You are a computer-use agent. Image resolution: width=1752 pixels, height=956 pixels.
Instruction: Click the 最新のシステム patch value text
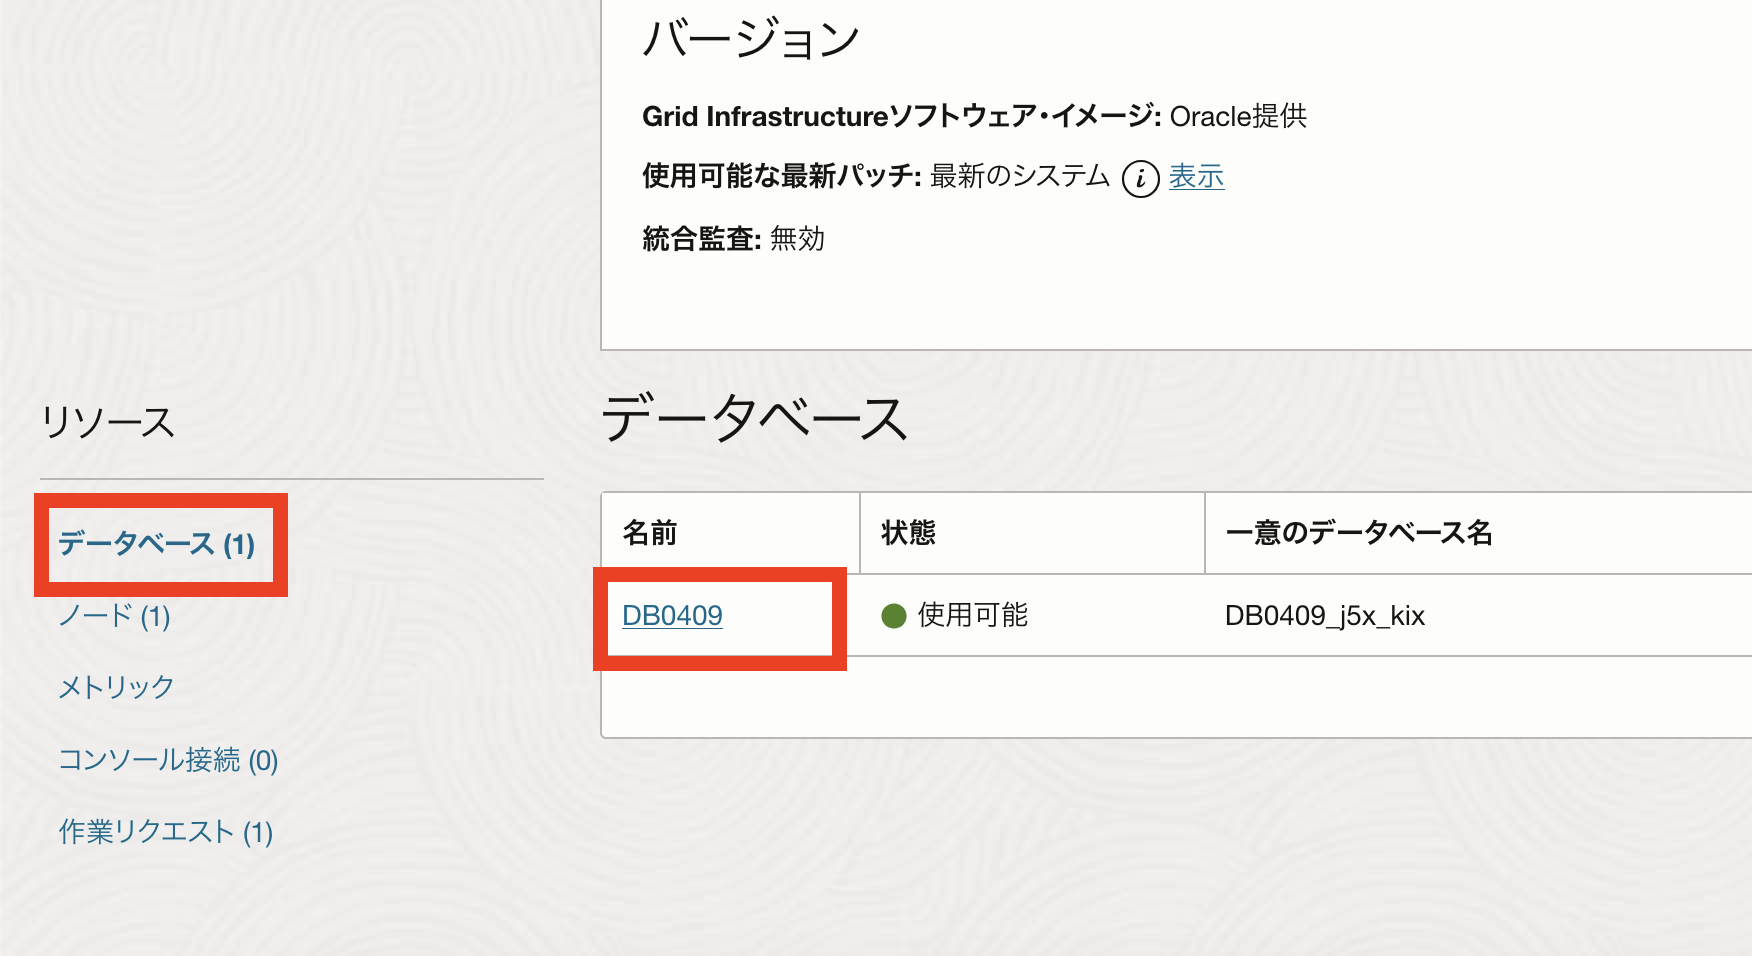tap(1019, 177)
